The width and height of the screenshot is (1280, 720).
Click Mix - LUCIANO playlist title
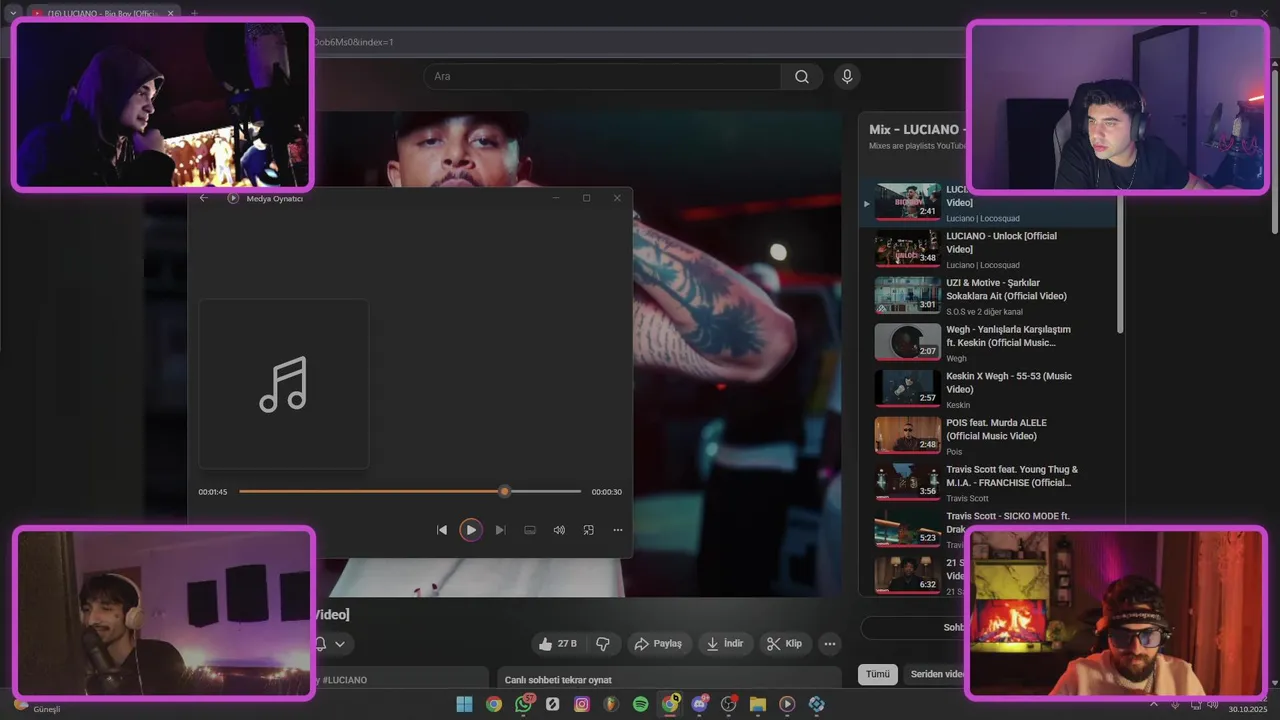916,130
